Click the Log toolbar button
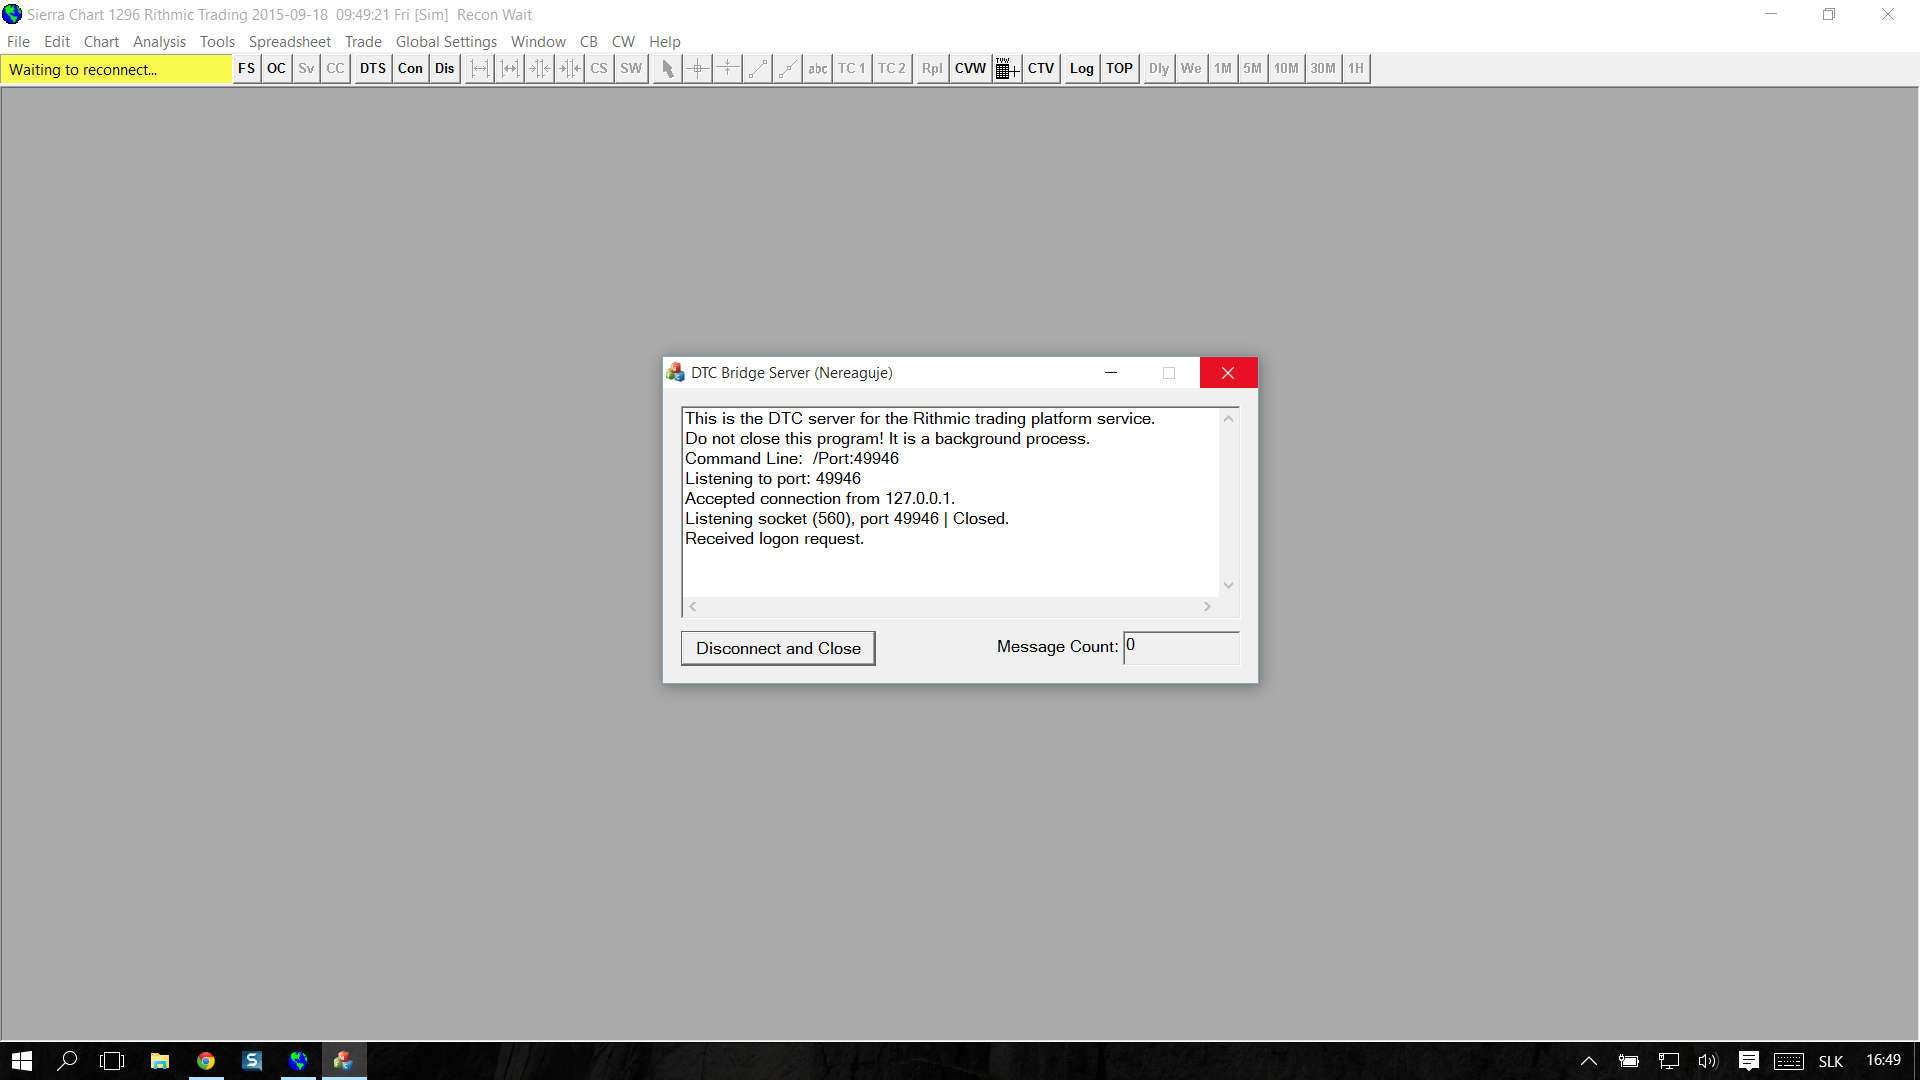The height and width of the screenshot is (1080, 1920). 1081,69
